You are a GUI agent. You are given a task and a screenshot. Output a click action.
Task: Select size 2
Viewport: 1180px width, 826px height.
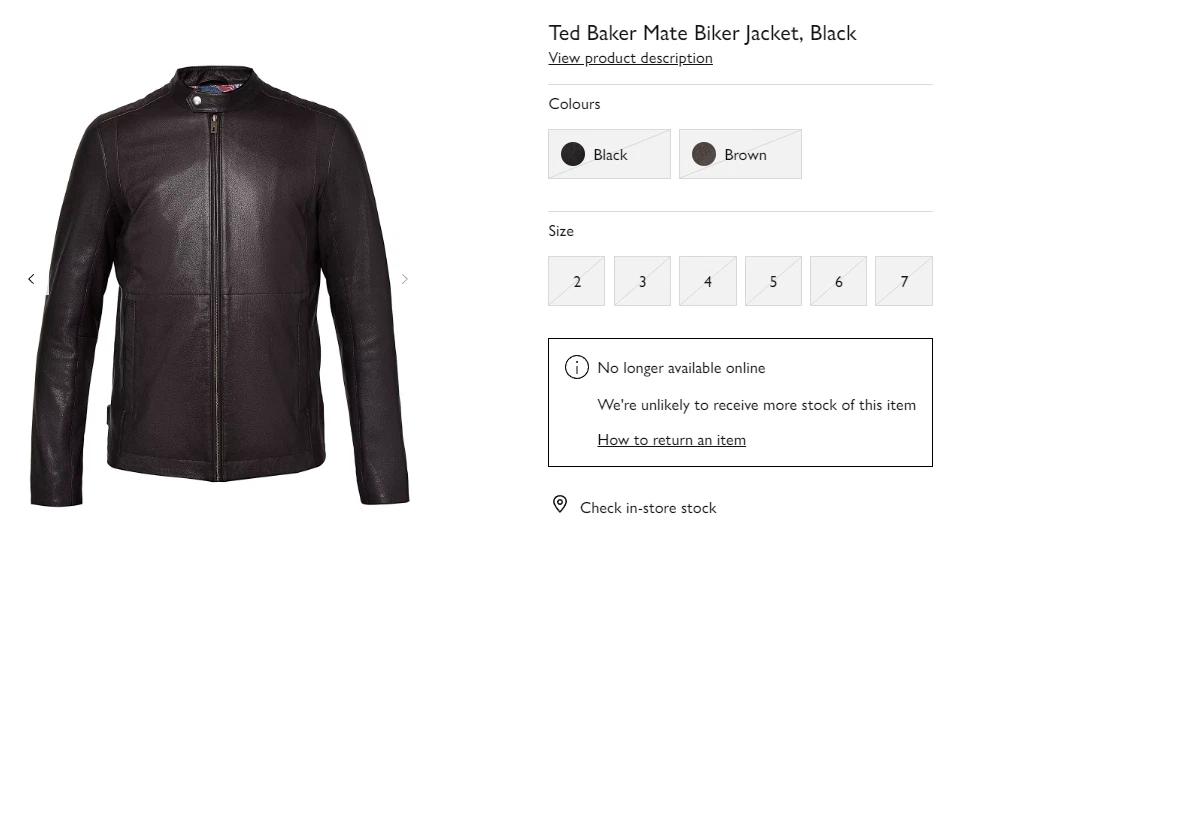point(576,281)
